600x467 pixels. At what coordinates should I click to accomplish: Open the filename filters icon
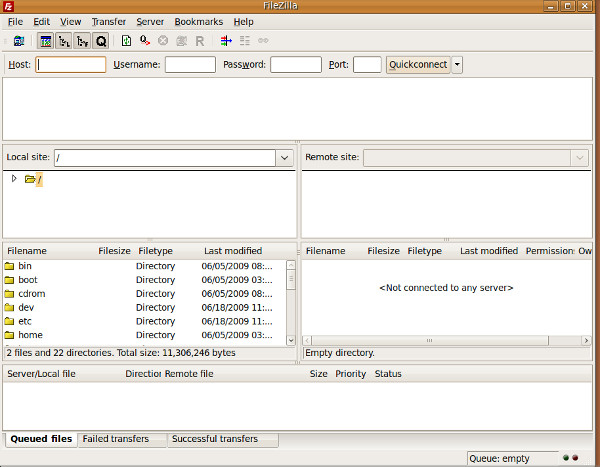(226, 41)
